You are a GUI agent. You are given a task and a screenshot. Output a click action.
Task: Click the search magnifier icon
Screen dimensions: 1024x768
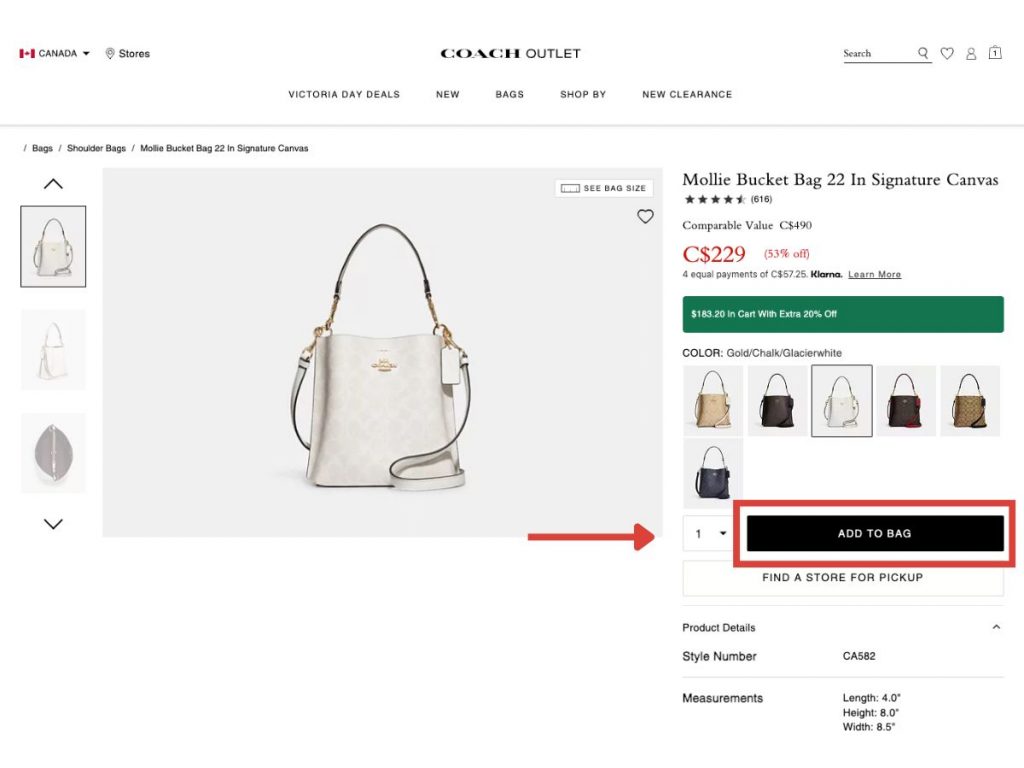coord(923,54)
